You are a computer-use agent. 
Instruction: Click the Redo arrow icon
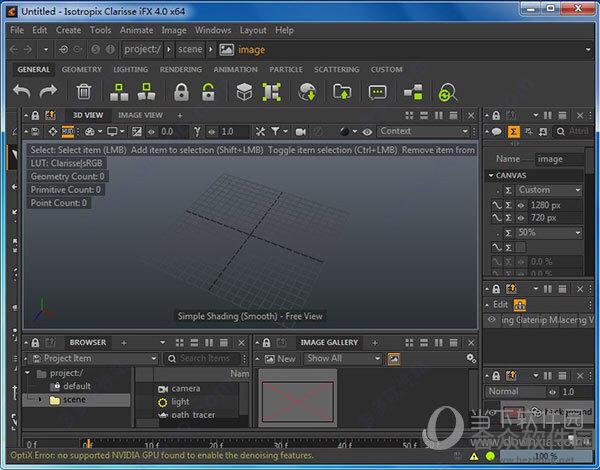point(48,92)
